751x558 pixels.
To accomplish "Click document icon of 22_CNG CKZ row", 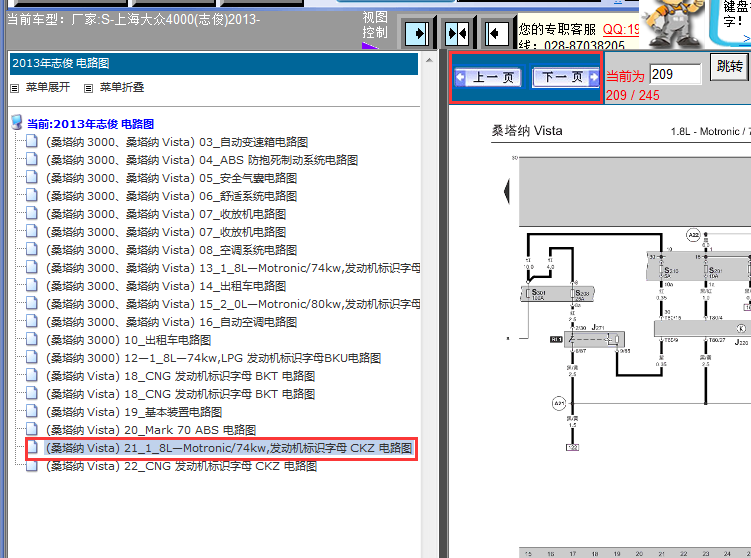I will 32,465.
